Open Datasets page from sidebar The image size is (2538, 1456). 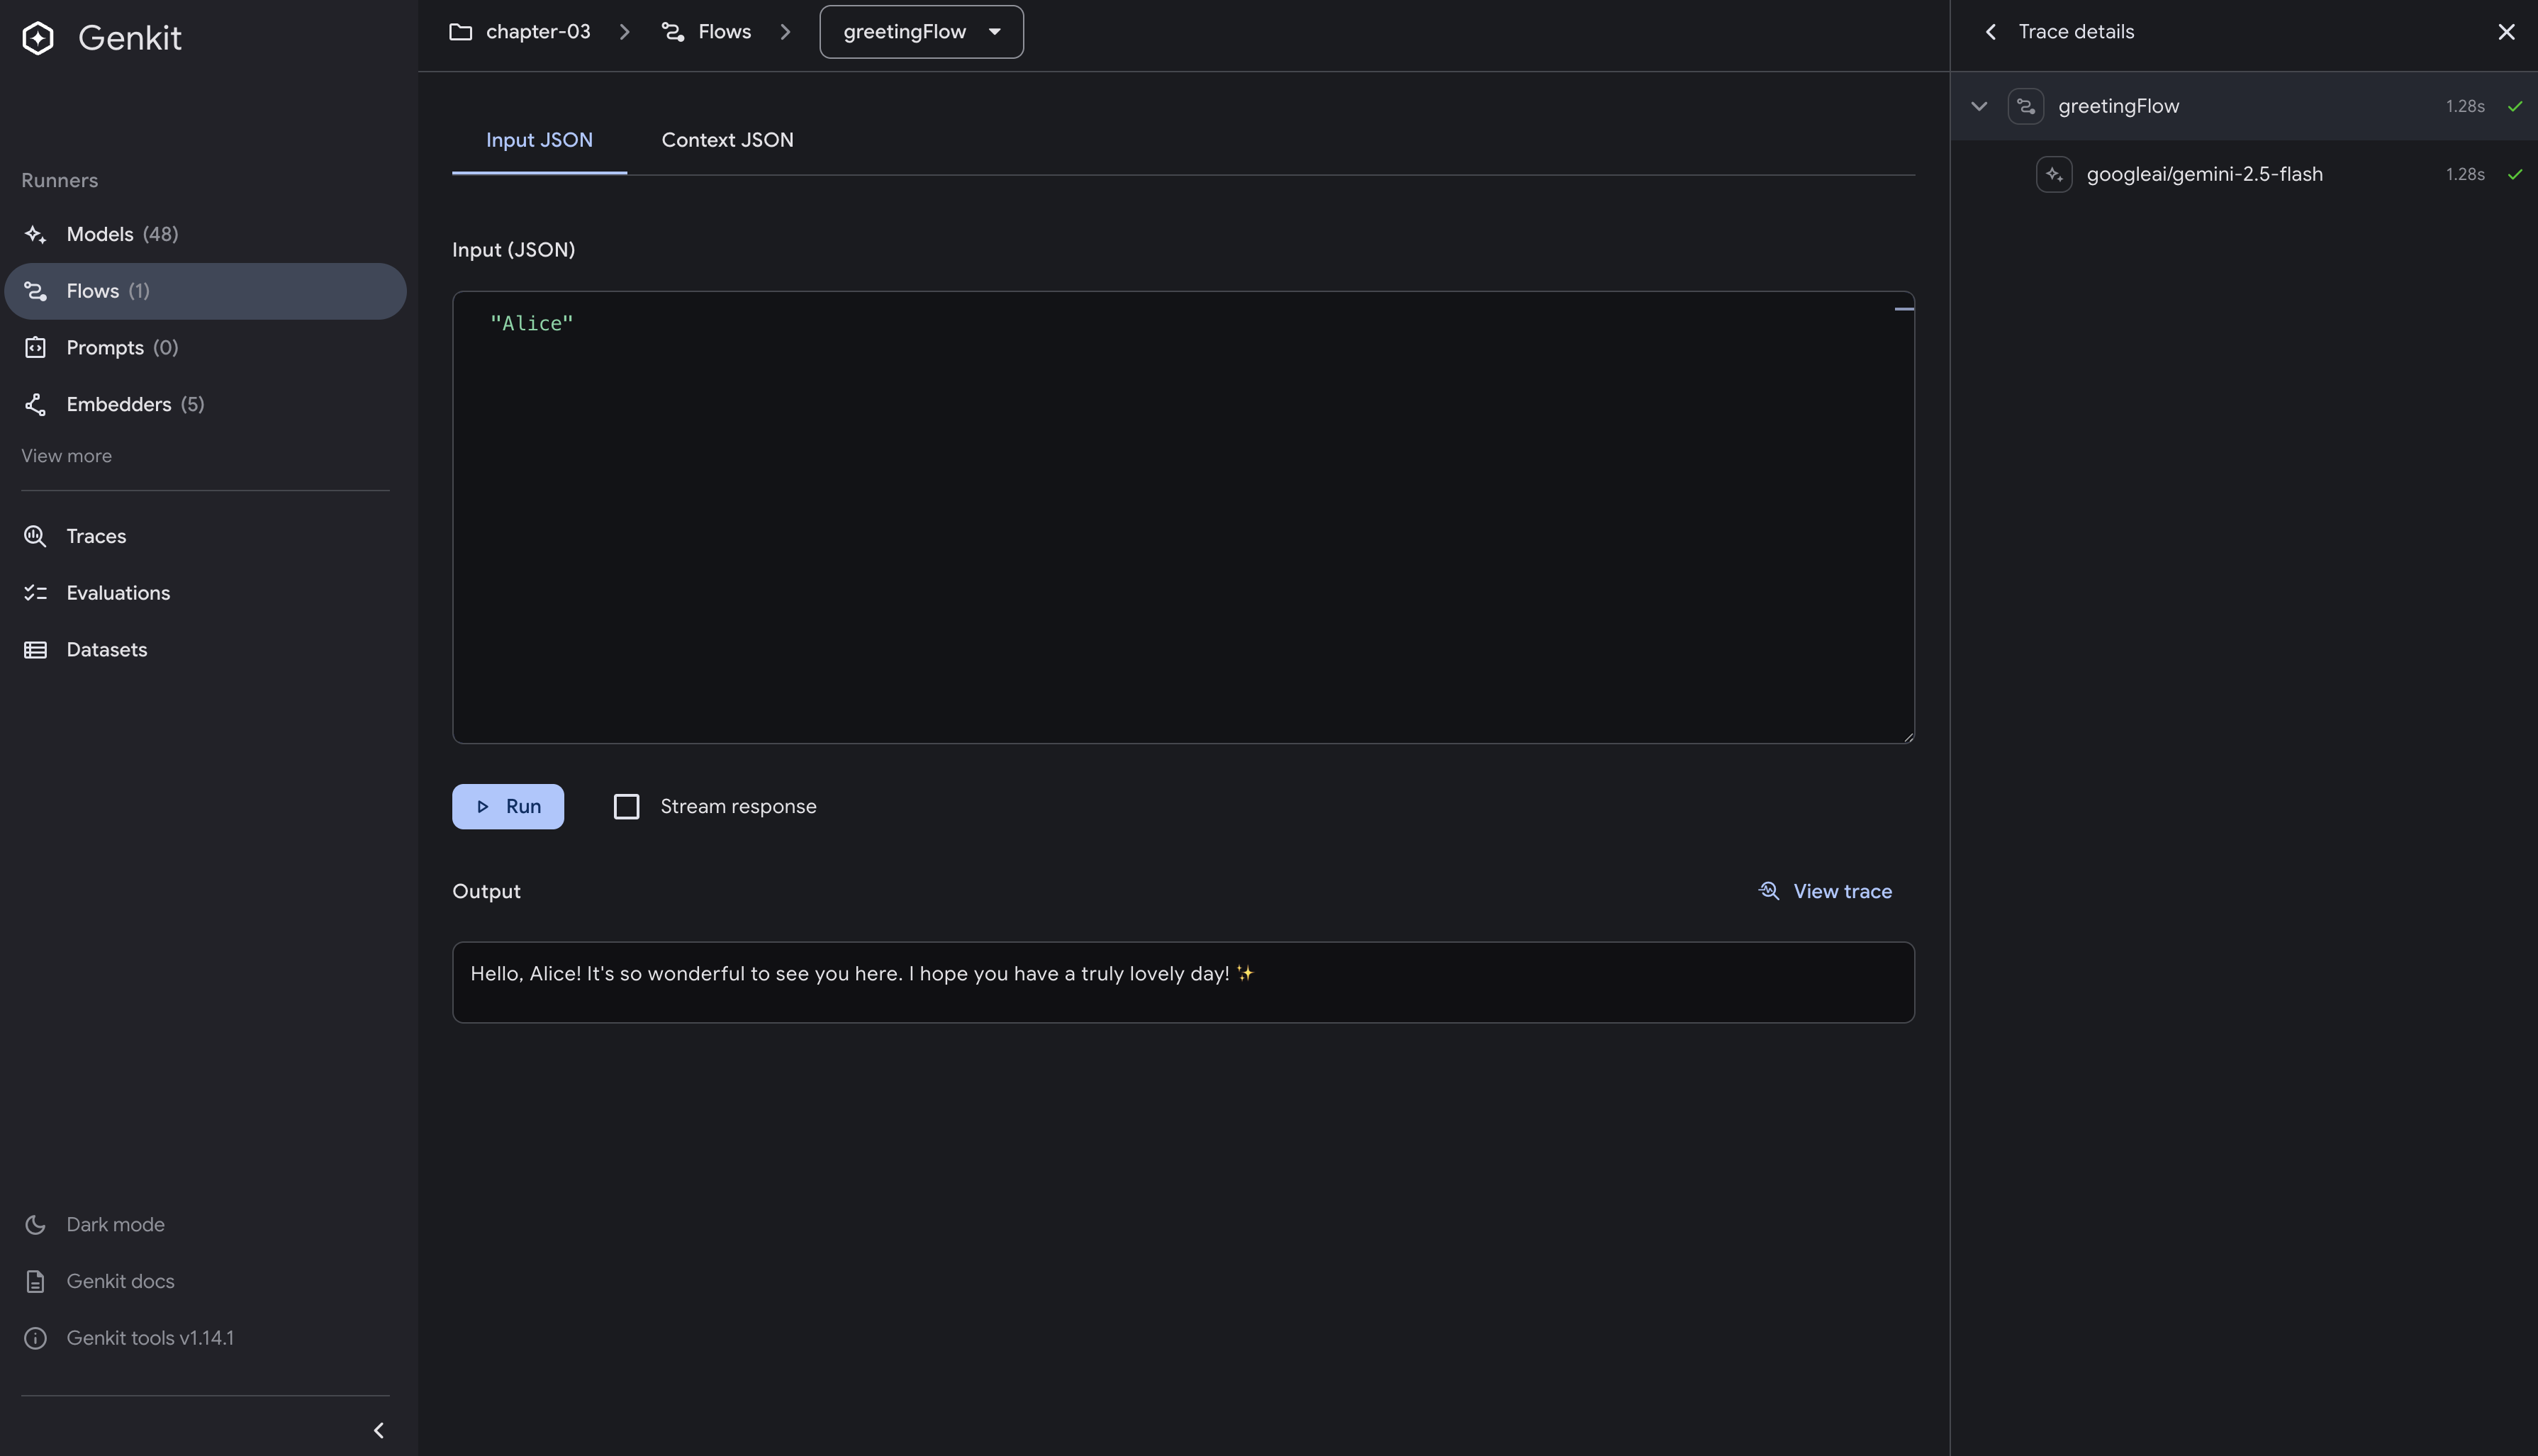(x=205, y=650)
